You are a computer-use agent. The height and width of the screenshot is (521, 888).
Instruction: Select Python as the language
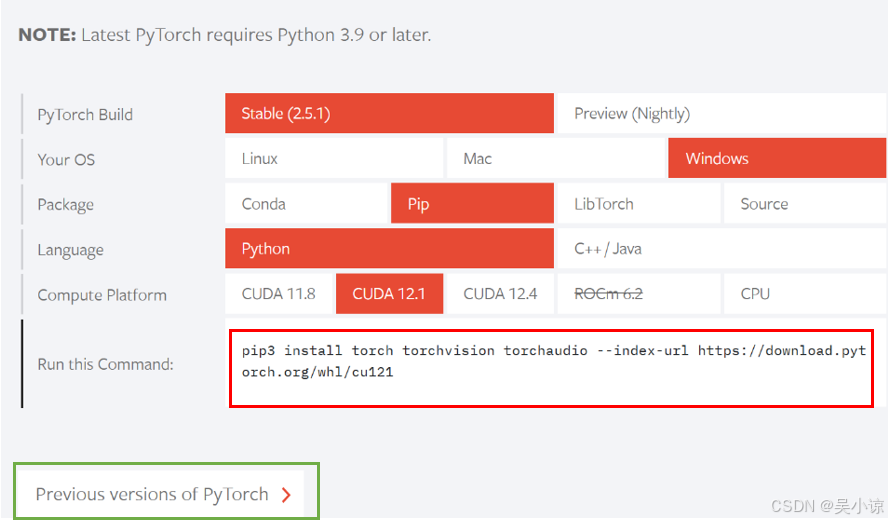coord(389,248)
